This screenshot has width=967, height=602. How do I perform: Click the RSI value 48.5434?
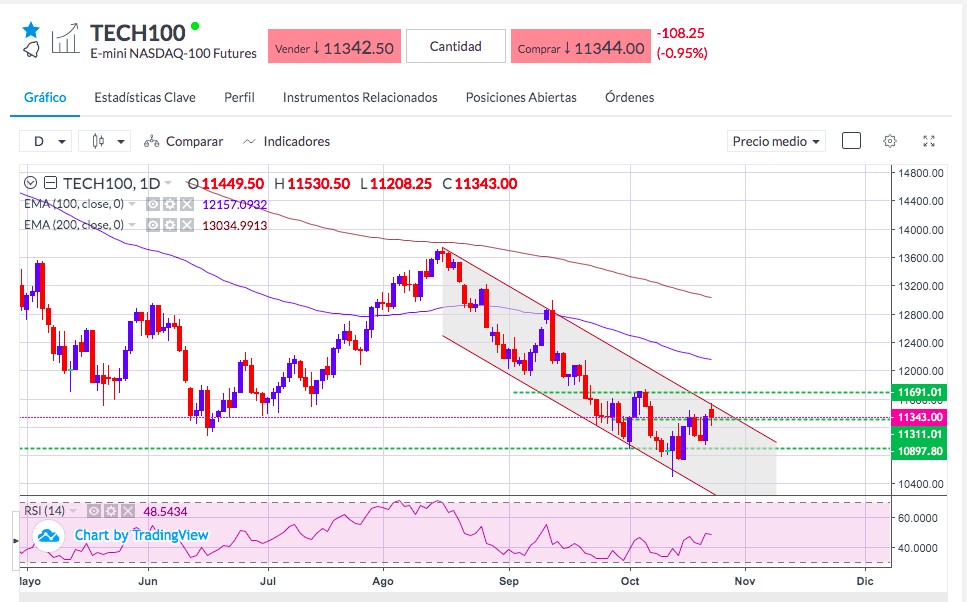coord(165,511)
